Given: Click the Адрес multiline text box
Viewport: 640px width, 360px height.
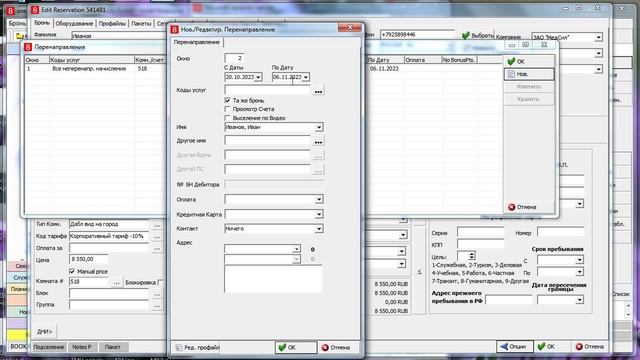Looking at the screenshot, I should click(273, 279).
